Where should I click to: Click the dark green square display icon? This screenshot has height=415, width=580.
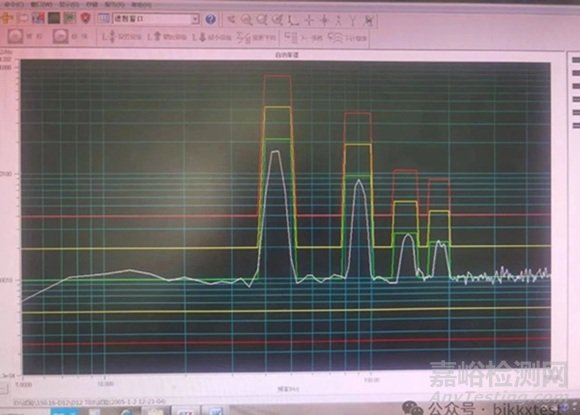[54, 18]
